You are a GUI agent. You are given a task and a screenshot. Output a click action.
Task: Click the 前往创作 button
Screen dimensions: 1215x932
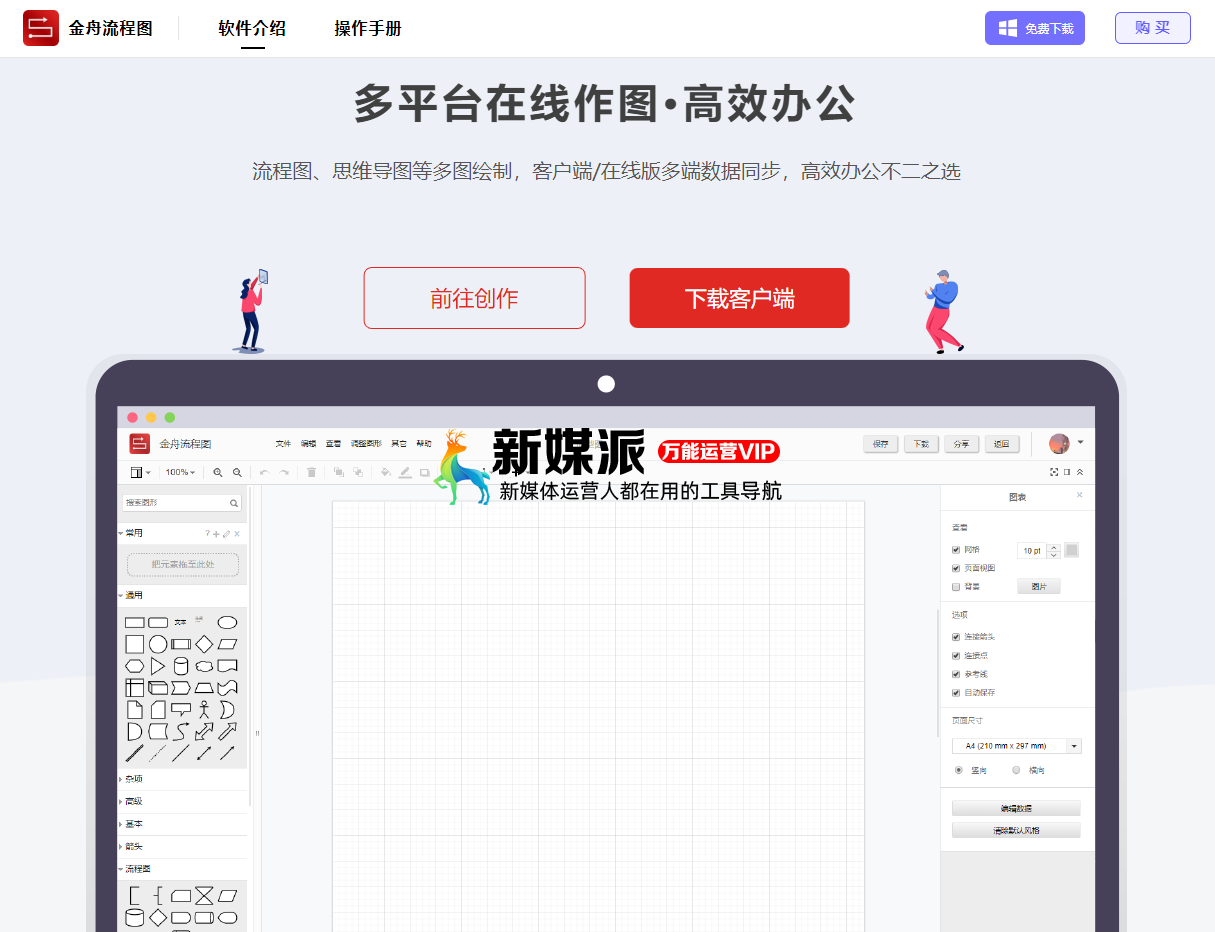click(474, 298)
